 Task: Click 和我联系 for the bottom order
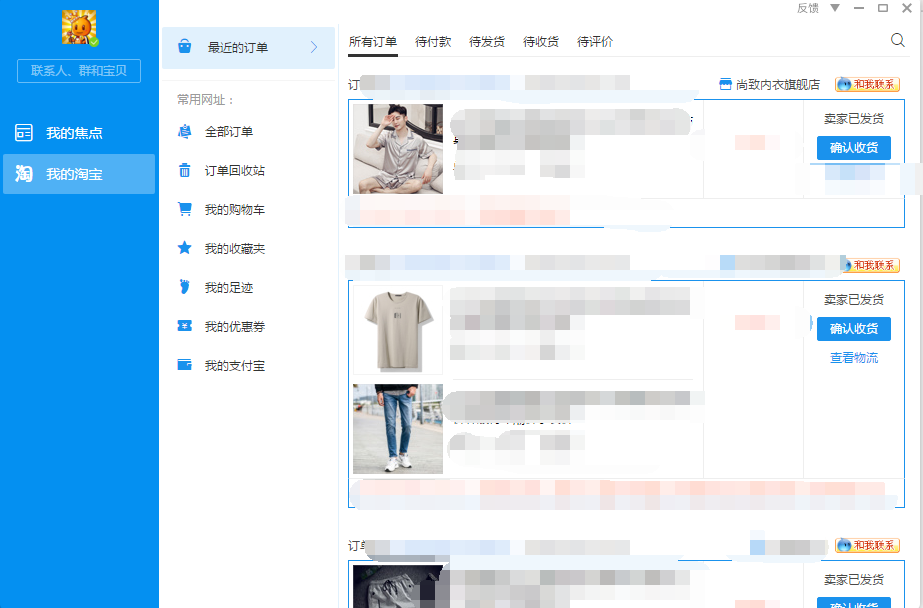coord(867,546)
